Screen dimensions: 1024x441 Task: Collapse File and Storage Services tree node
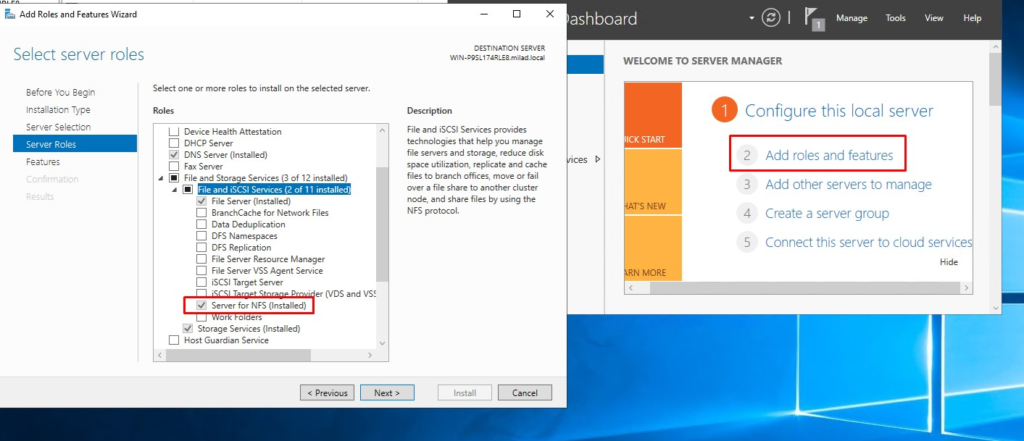(x=161, y=178)
